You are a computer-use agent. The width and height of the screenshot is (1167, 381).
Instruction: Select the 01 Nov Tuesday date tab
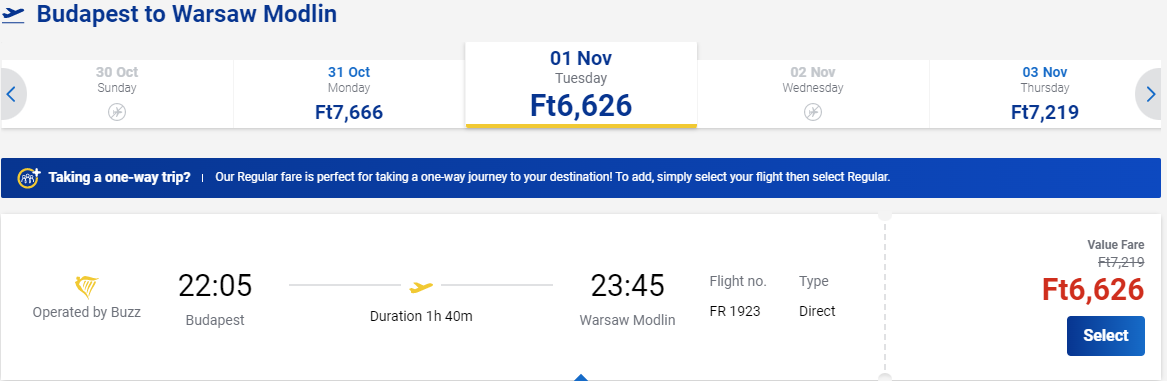coord(581,85)
